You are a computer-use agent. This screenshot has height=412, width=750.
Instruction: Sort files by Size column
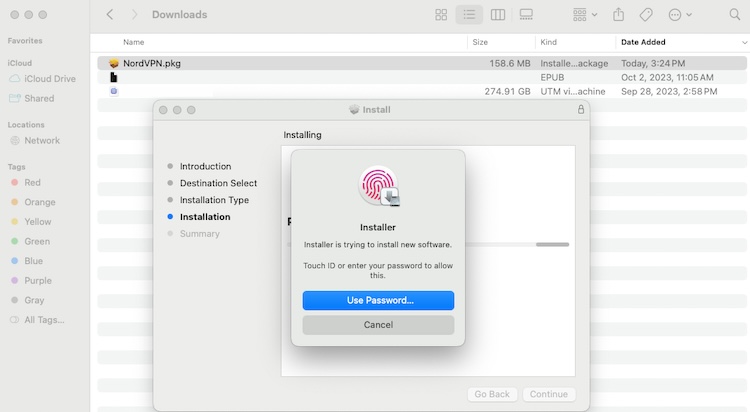[x=480, y=42]
